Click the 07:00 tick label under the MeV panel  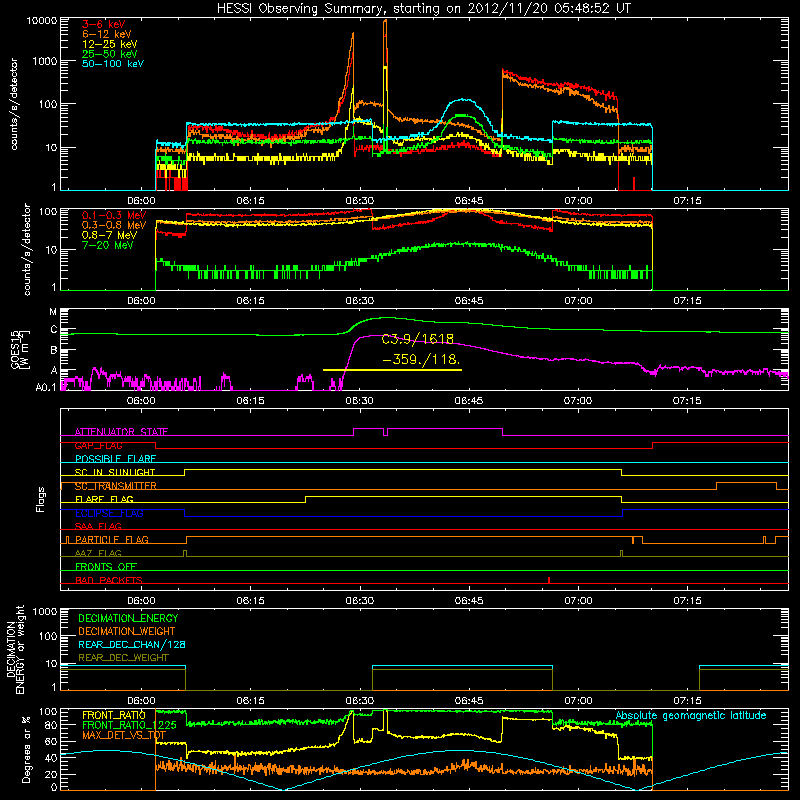pyautogui.click(x=578, y=301)
